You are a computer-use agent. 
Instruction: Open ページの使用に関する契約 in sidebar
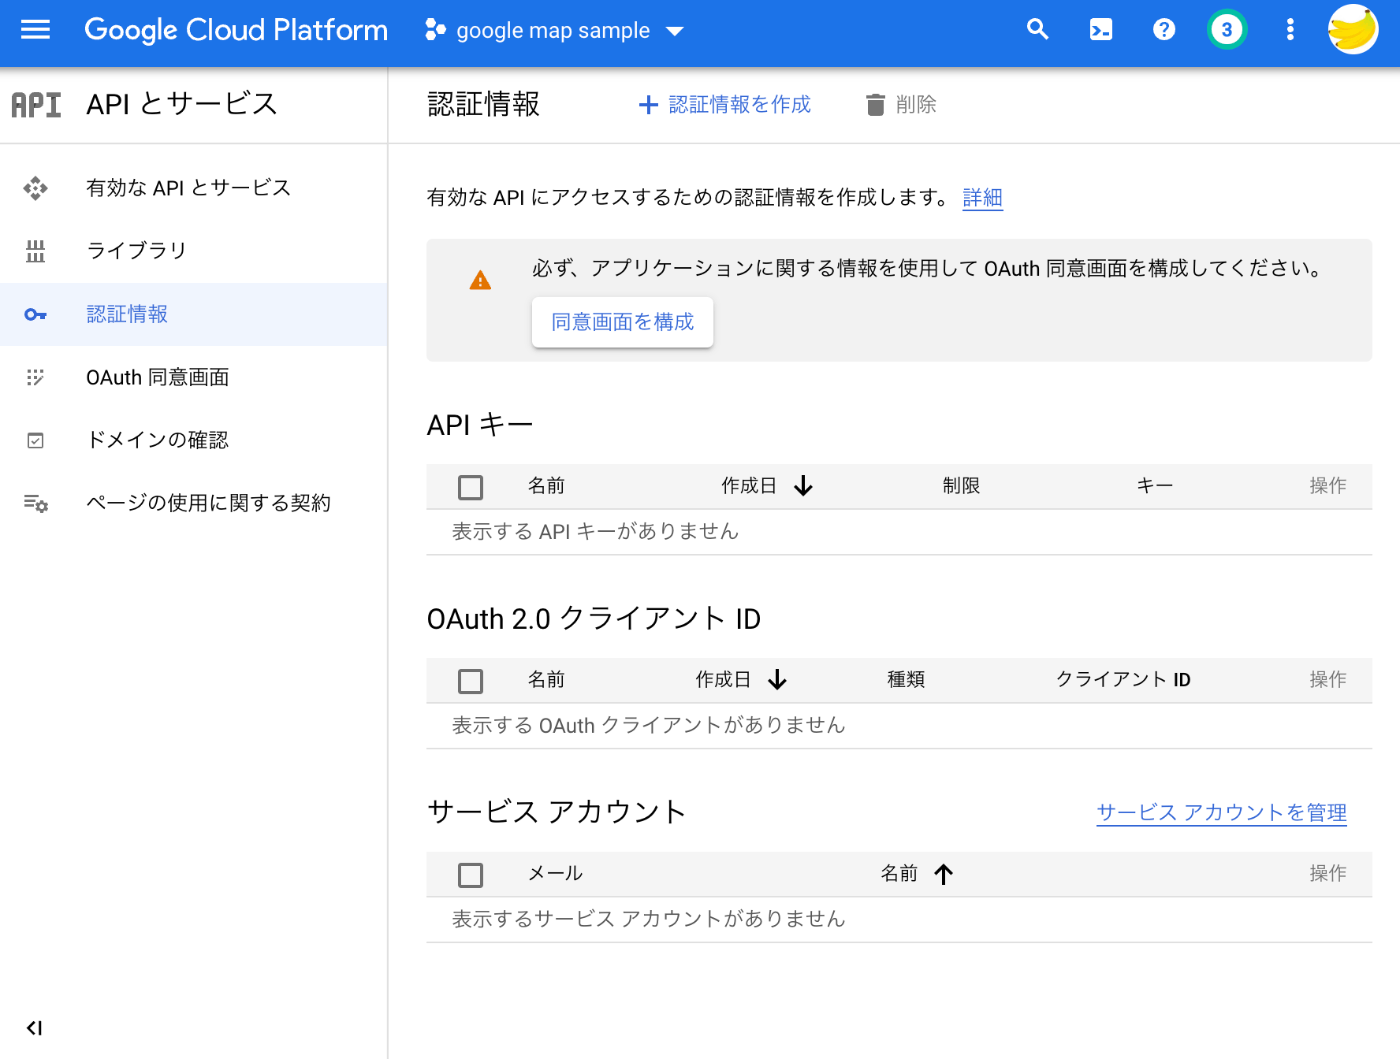click(x=194, y=503)
